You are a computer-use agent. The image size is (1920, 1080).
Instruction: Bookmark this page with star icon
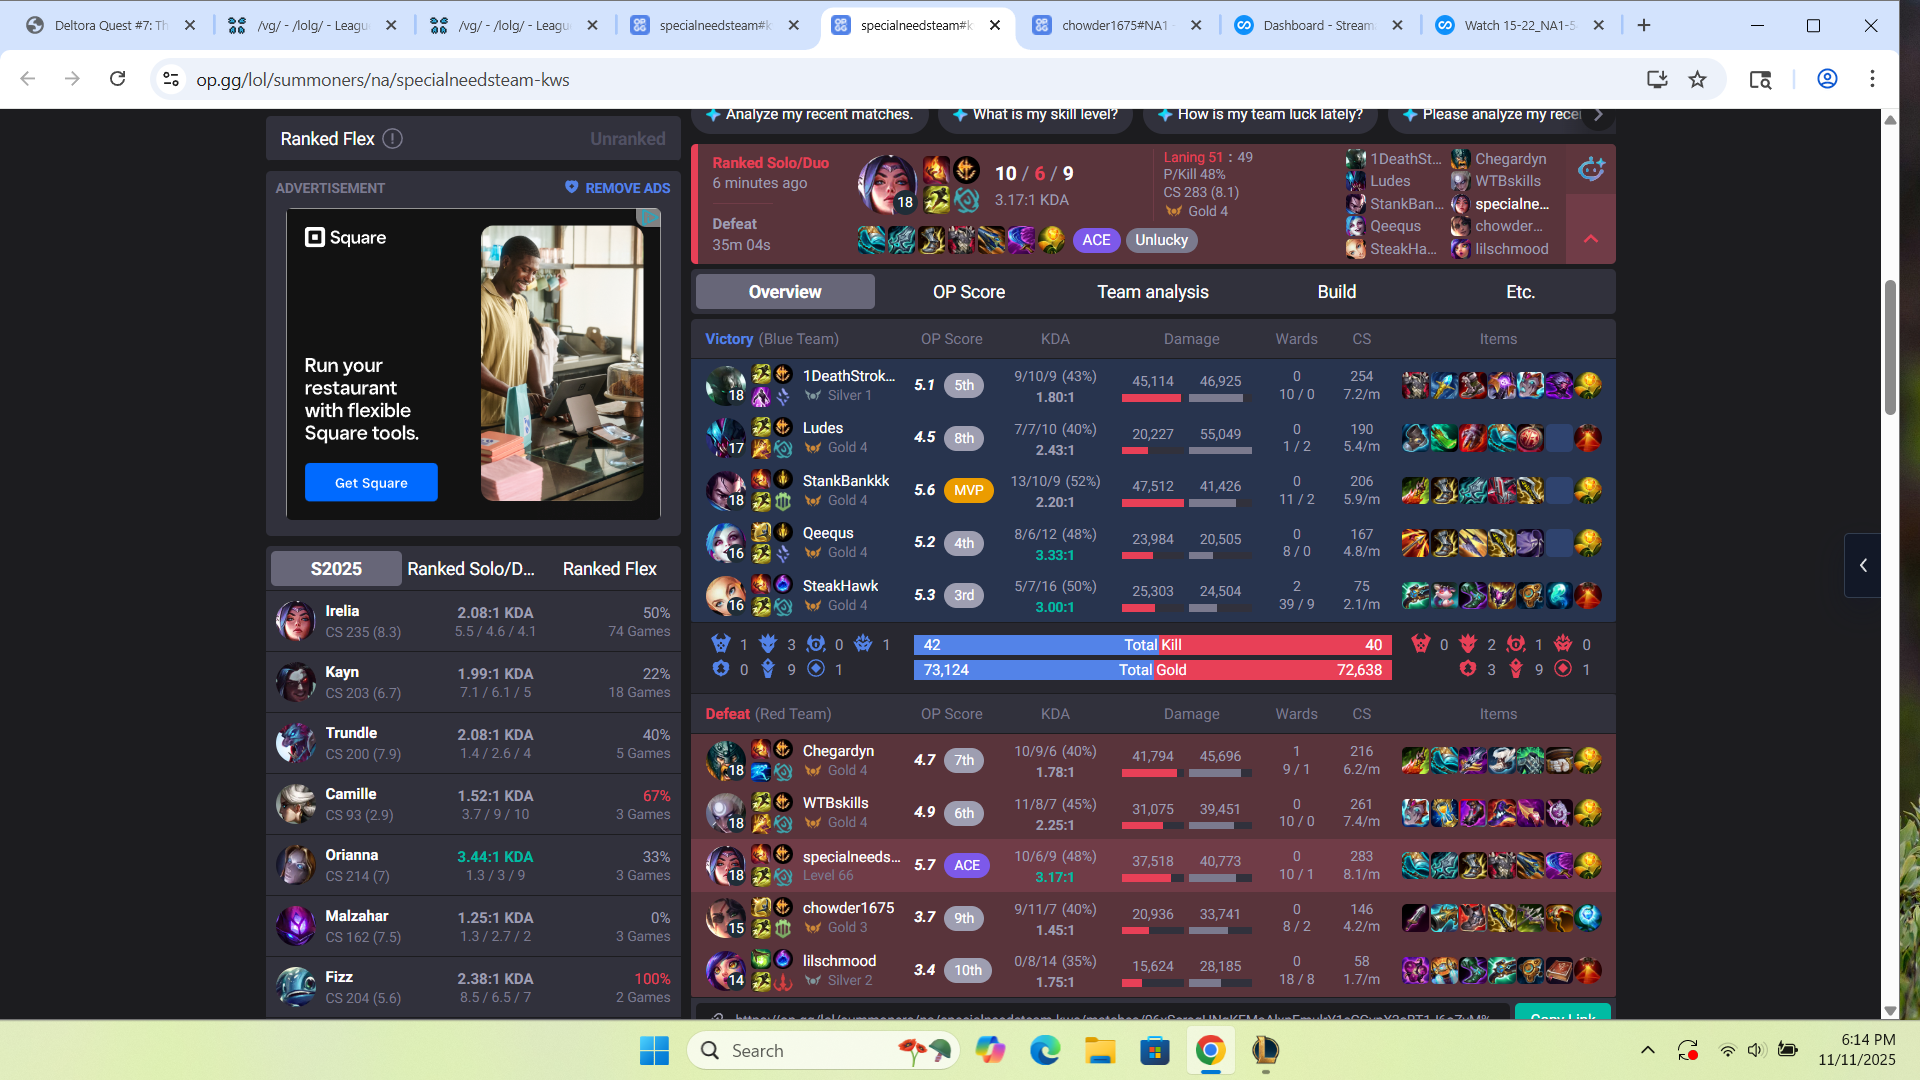(1697, 79)
